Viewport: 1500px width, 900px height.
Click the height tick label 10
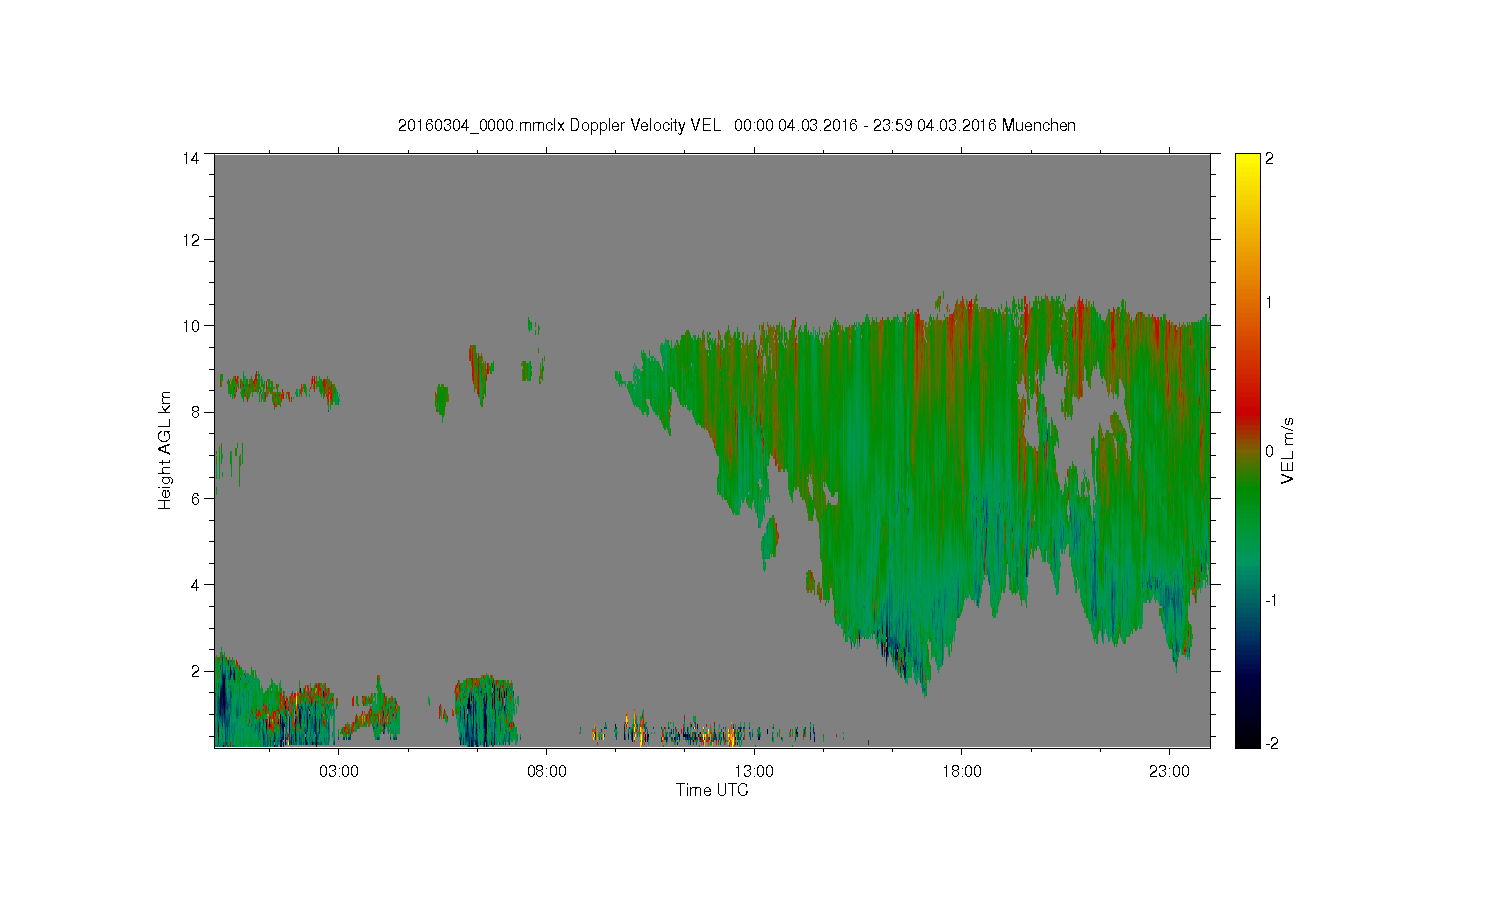click(190, 325)
